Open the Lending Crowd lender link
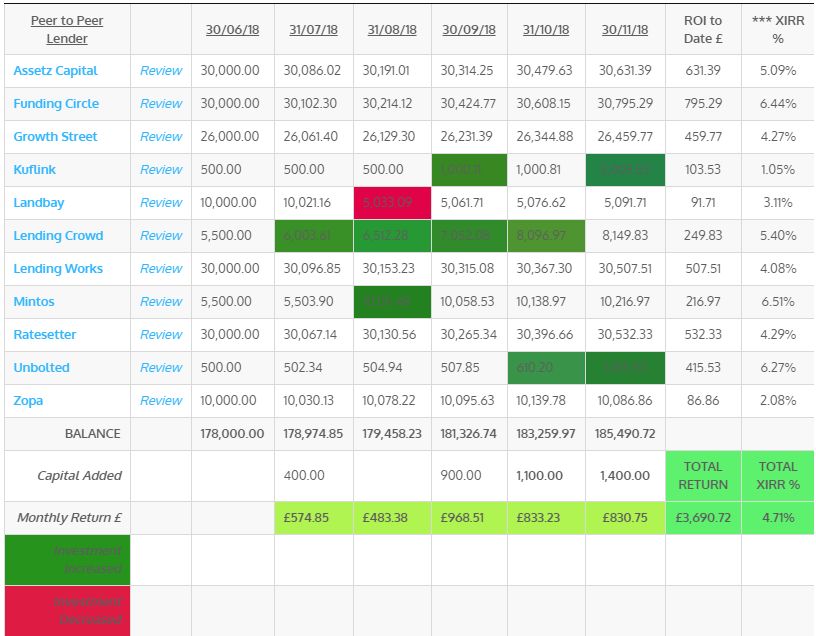 point(58,236)
